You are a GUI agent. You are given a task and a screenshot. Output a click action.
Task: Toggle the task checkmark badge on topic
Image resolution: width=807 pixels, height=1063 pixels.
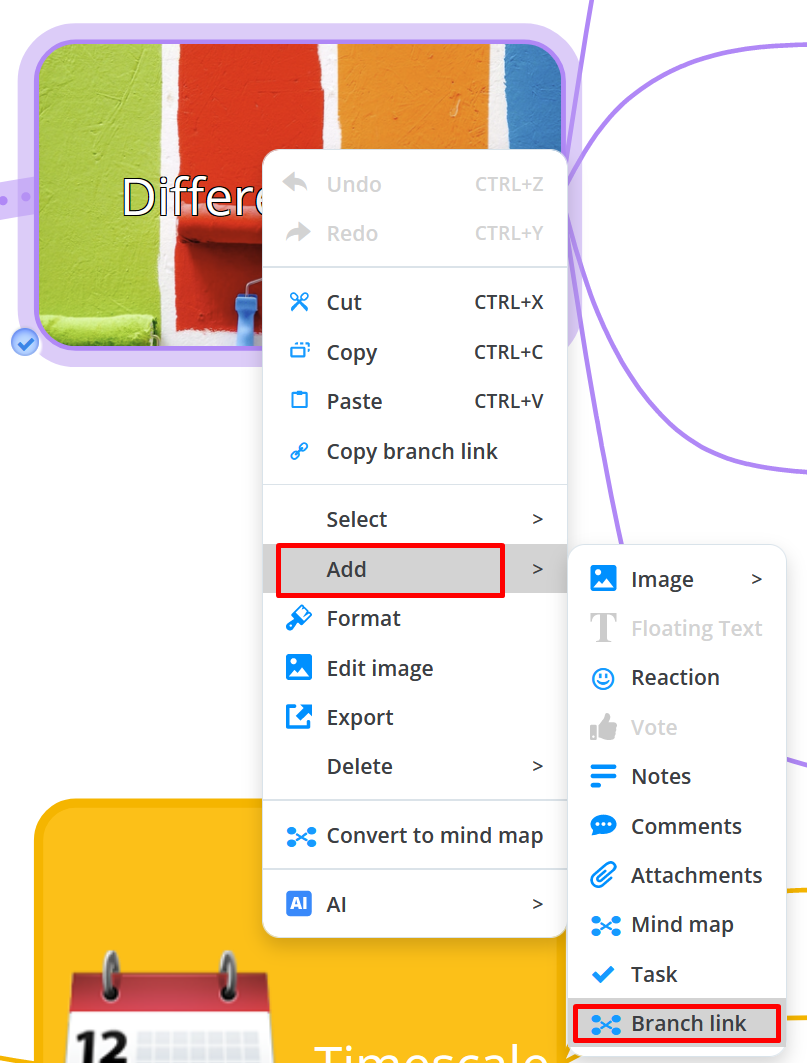(x=25, y=343)
